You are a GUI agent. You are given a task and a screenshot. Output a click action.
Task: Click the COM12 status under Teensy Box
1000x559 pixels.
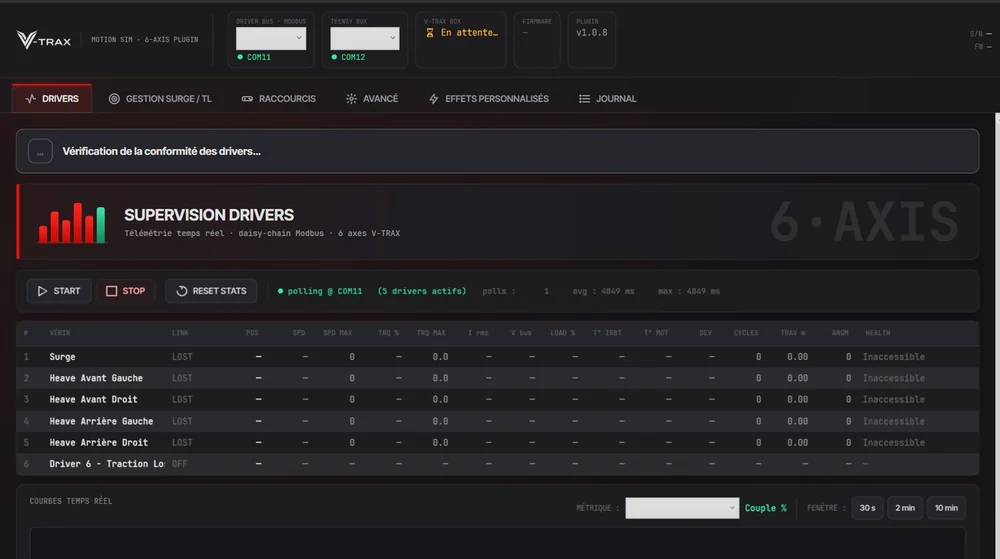[x=348, y=57]
